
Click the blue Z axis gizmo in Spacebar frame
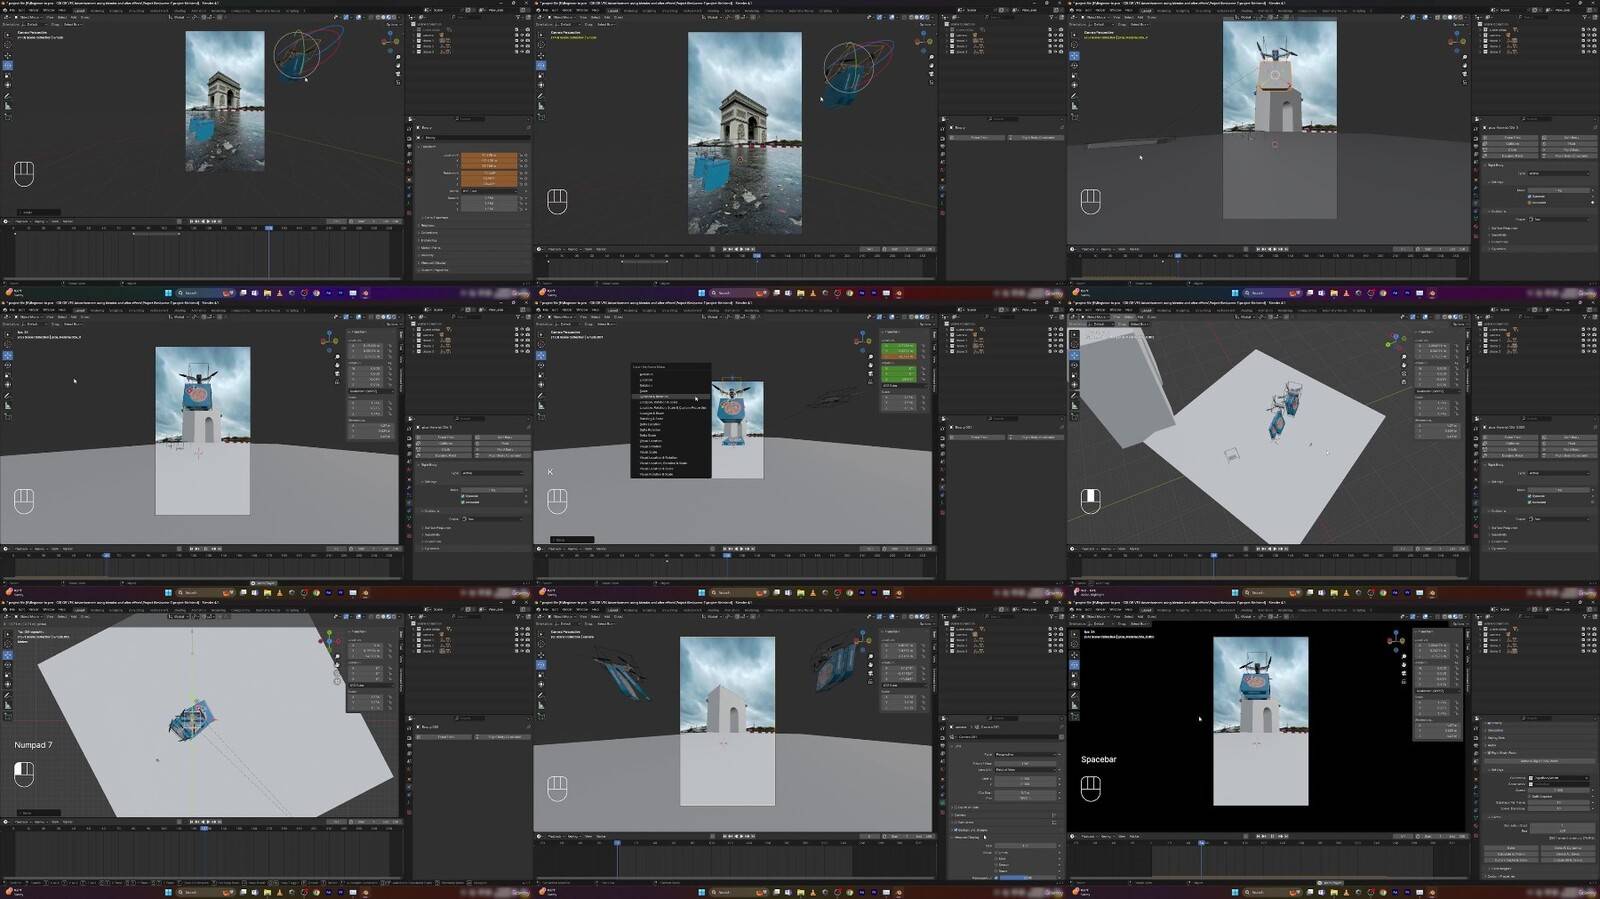click(1396, 633)
